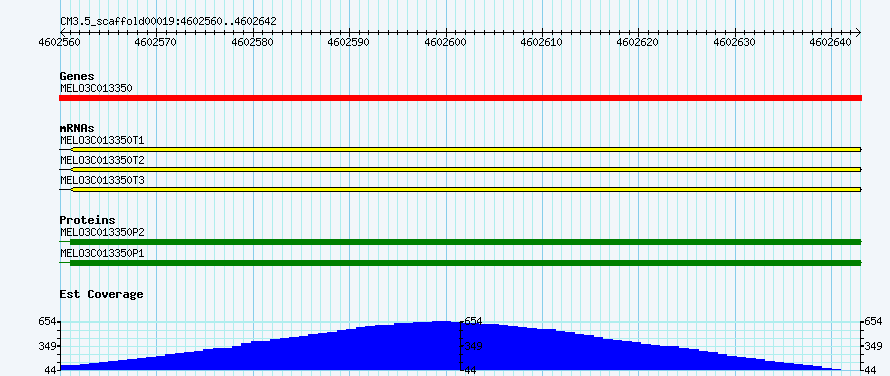Open the MELO3C013350T1 mRNA label
Viewport: 890px width, 376px height.
coord(102,140)
